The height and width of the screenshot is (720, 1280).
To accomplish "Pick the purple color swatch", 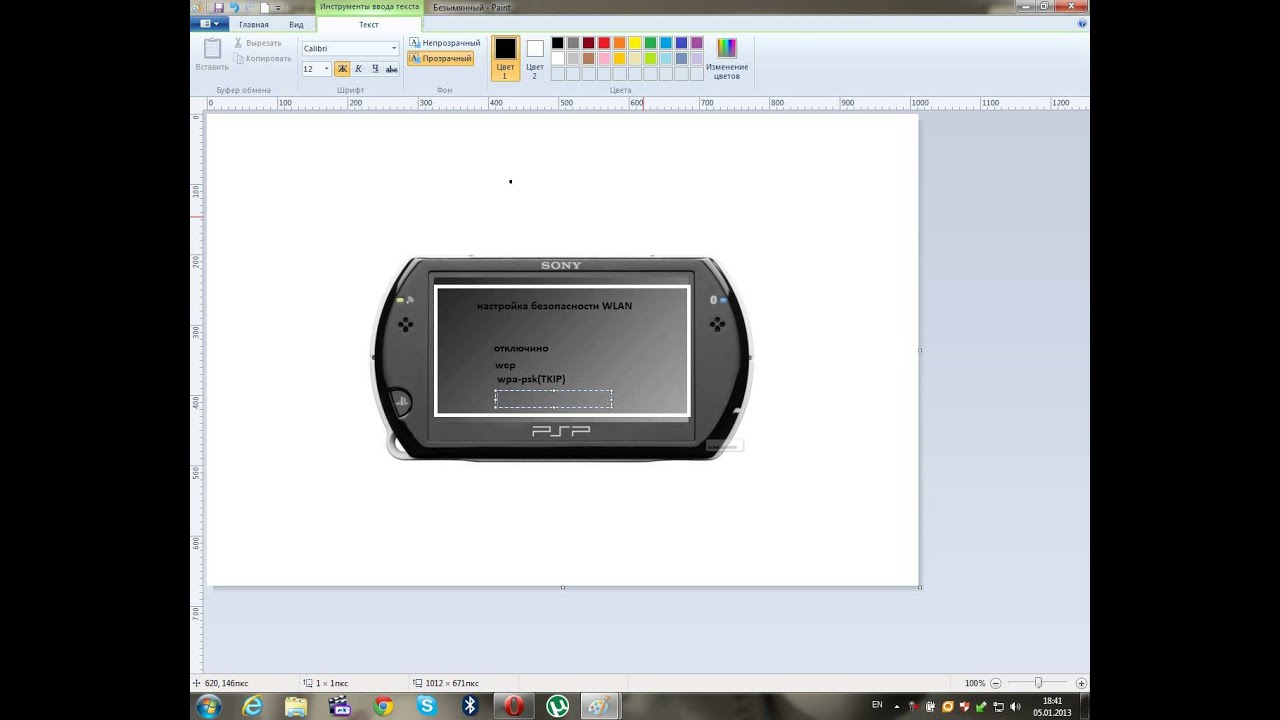I will 696,43.
